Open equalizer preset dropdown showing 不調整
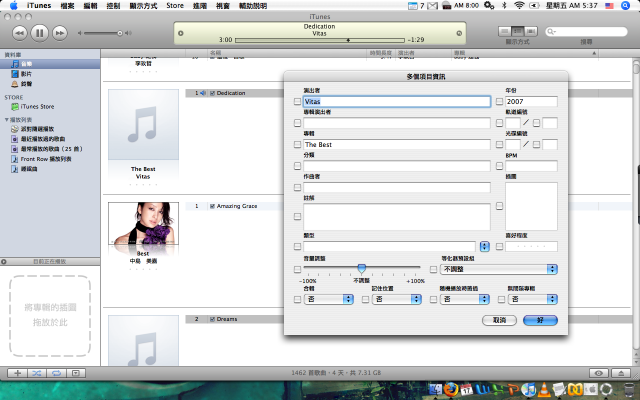640x400 pixels. pos(499,269)
